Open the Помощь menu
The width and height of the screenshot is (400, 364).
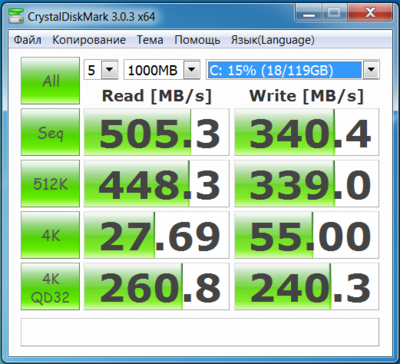coord(197,40)
